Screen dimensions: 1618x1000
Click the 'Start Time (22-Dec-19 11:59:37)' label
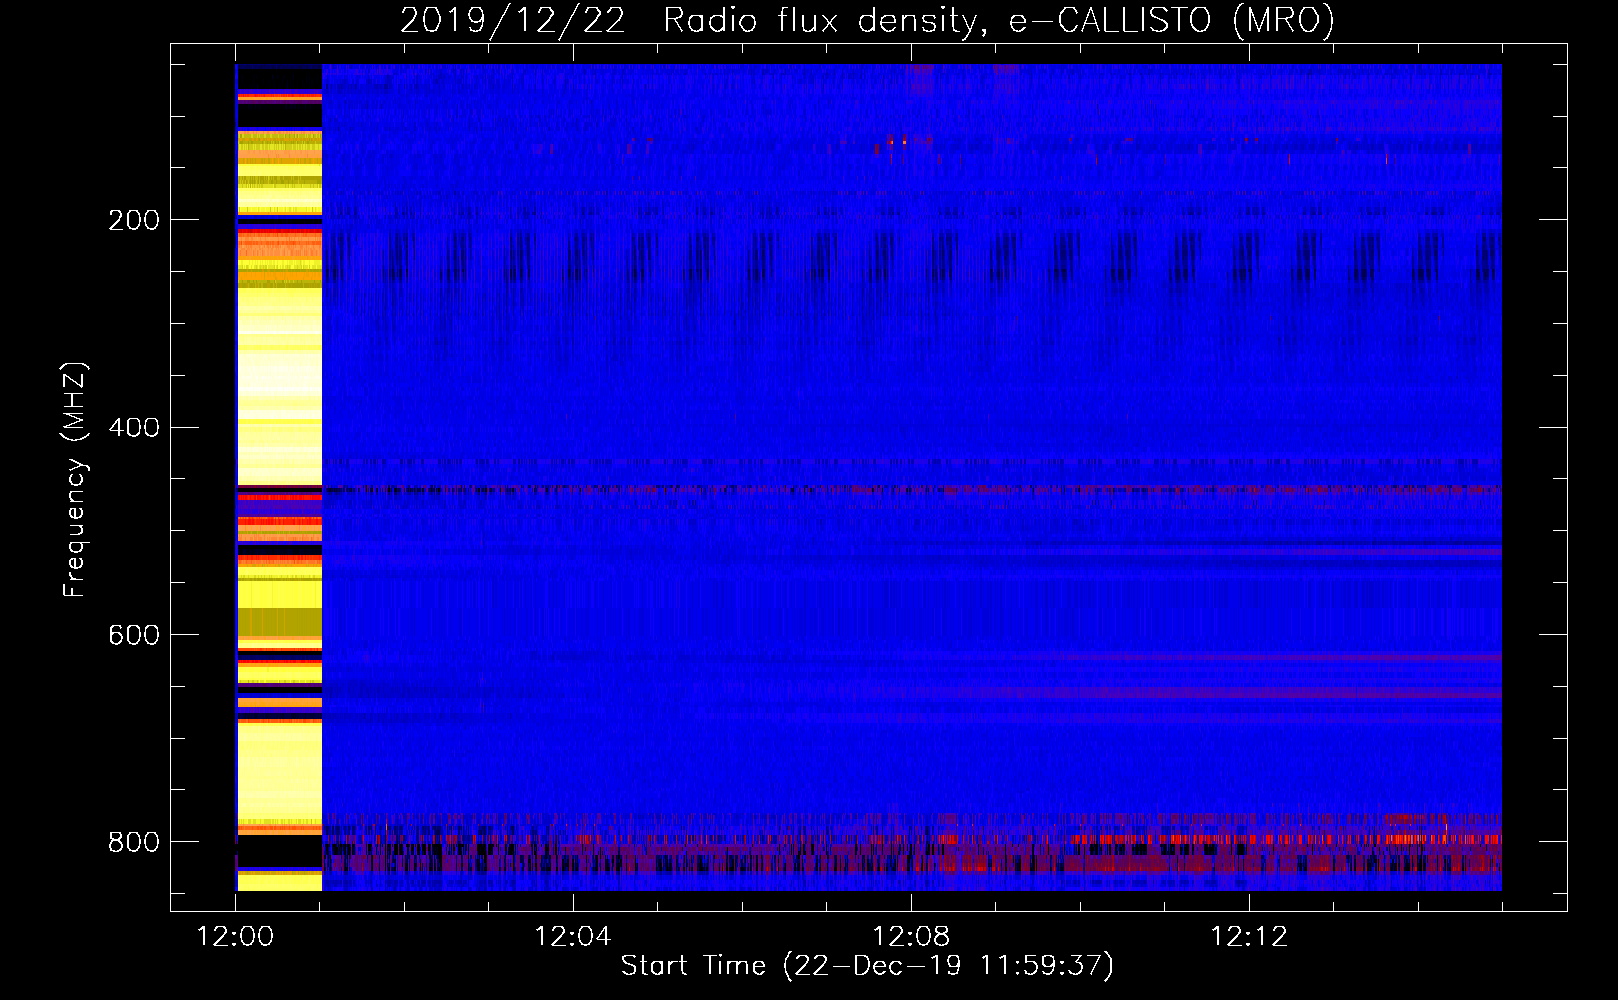pos(867,966)
